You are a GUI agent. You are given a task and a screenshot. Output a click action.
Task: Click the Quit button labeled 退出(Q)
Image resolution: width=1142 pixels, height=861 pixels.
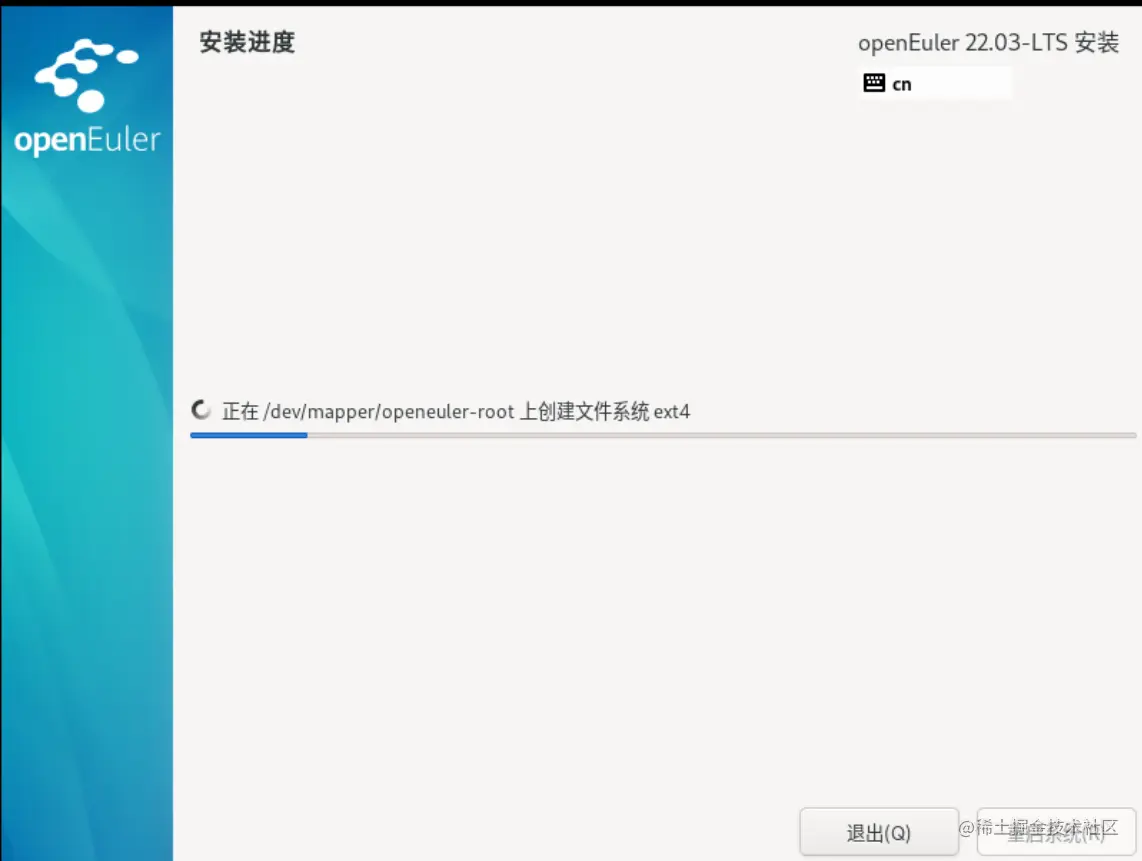878,832
